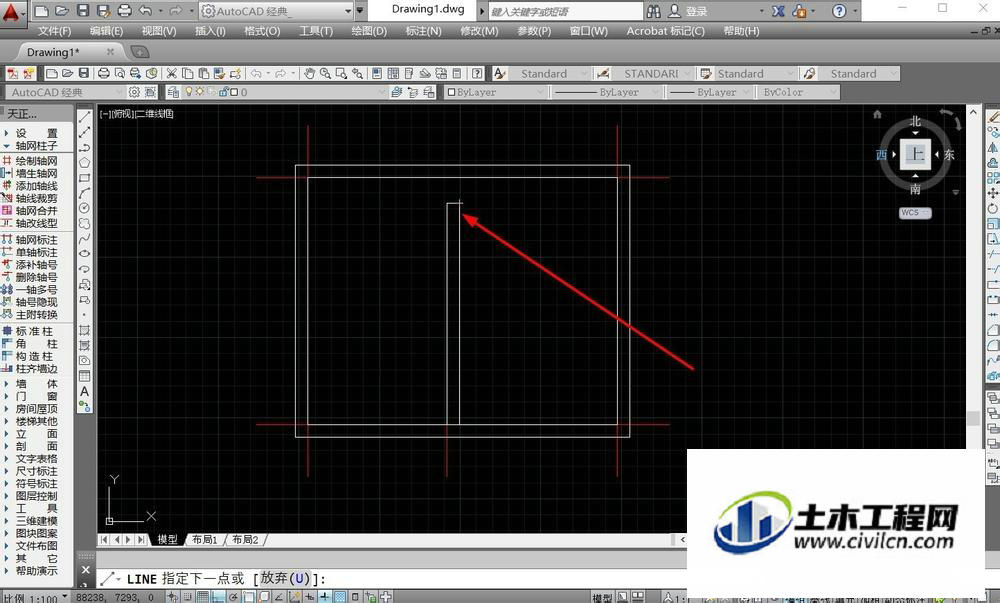Toggle 3D Object Snap in status bar

point(263,597)
